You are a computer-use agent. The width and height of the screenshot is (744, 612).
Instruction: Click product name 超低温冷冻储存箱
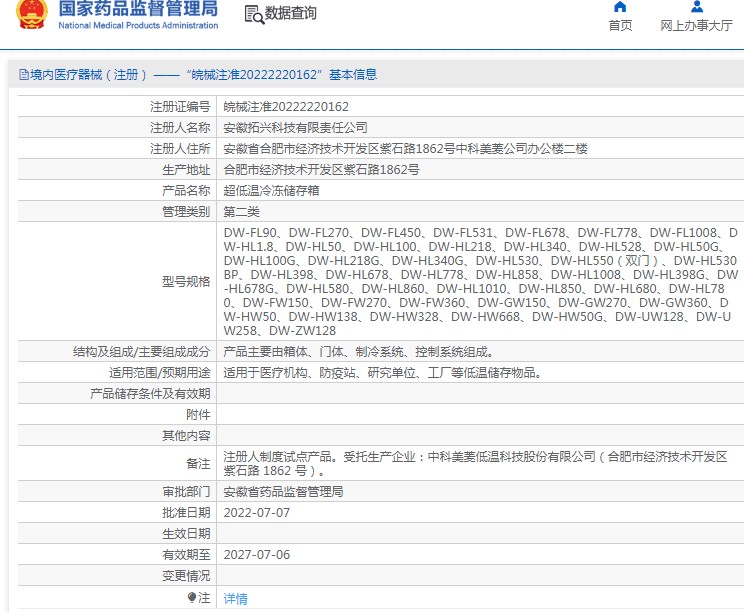pos(271,190)
